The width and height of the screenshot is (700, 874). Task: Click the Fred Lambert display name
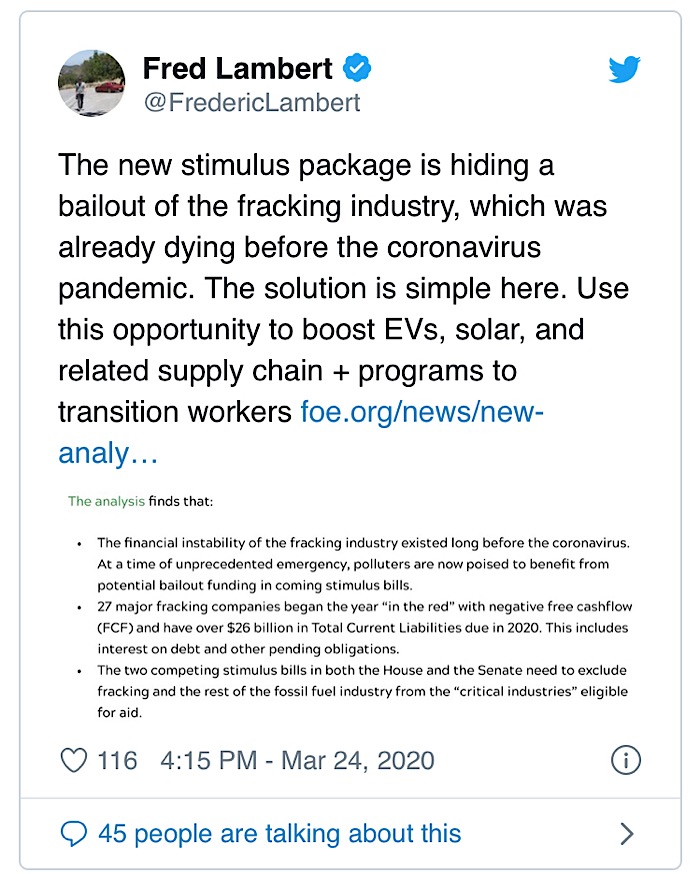click(237, 68)
